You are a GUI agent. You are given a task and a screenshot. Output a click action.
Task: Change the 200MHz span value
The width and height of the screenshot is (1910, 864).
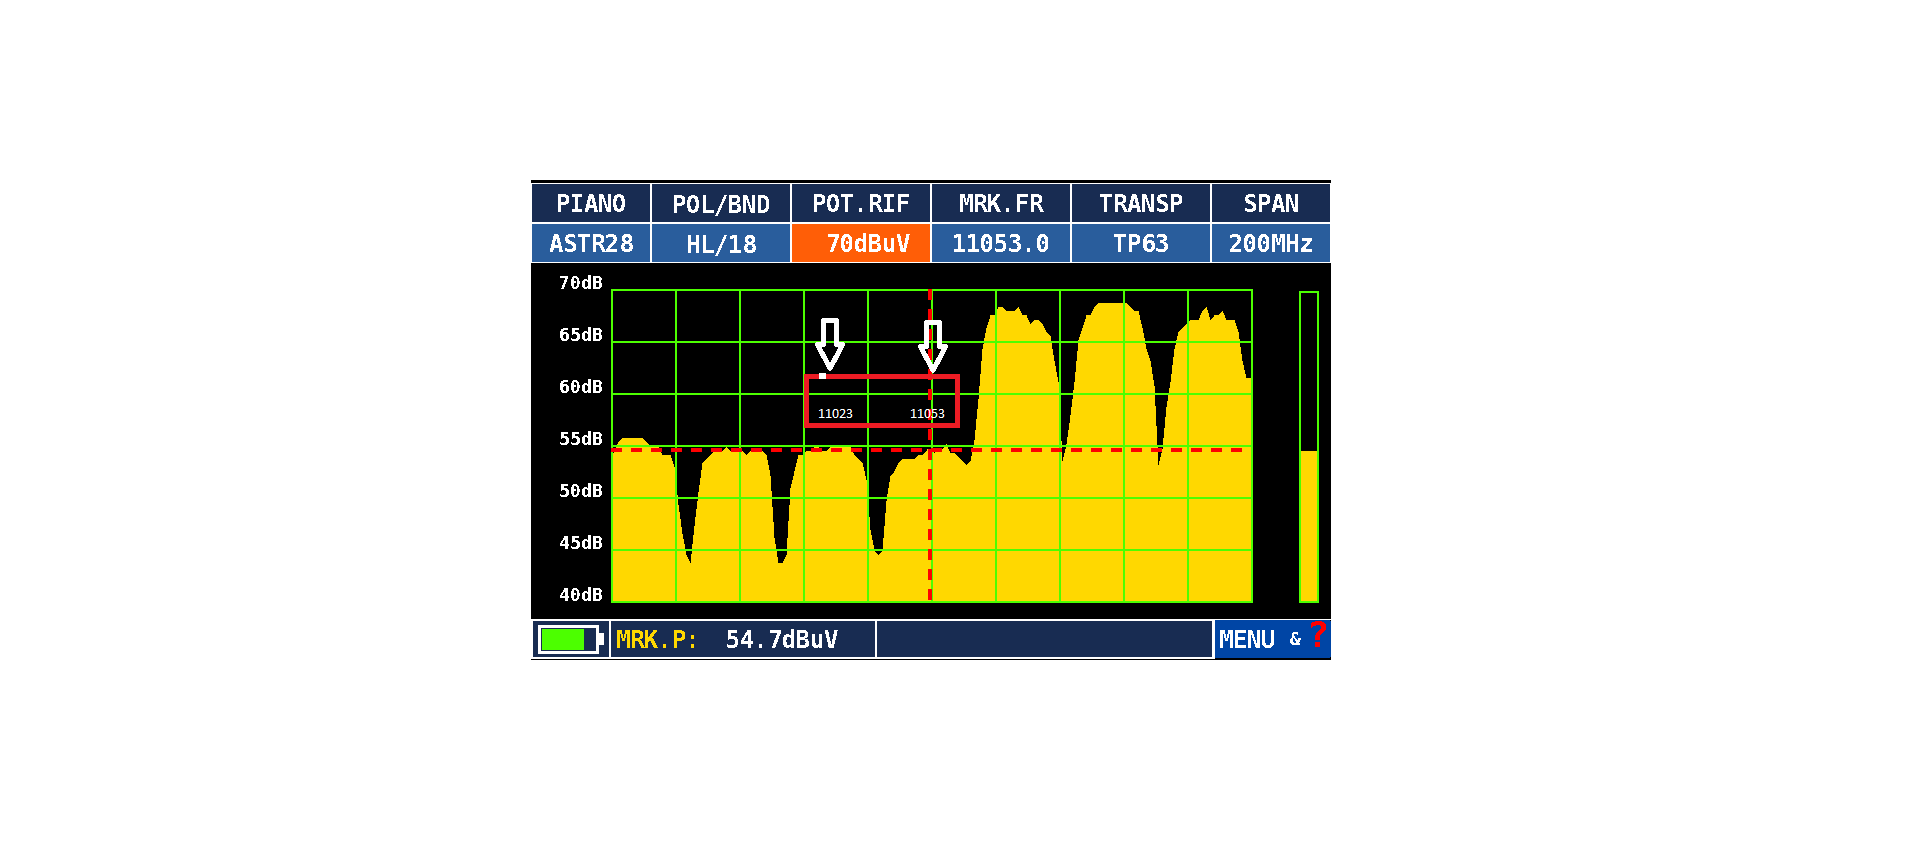1271,244
